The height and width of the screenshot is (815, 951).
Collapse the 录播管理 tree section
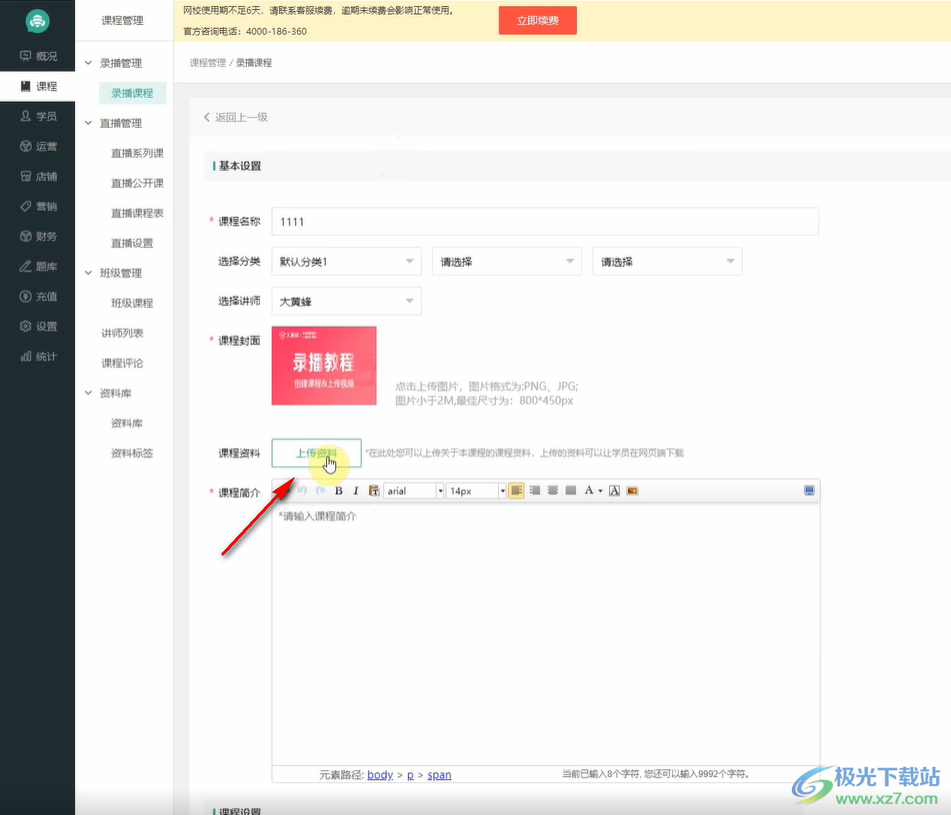tap(89, 63)
